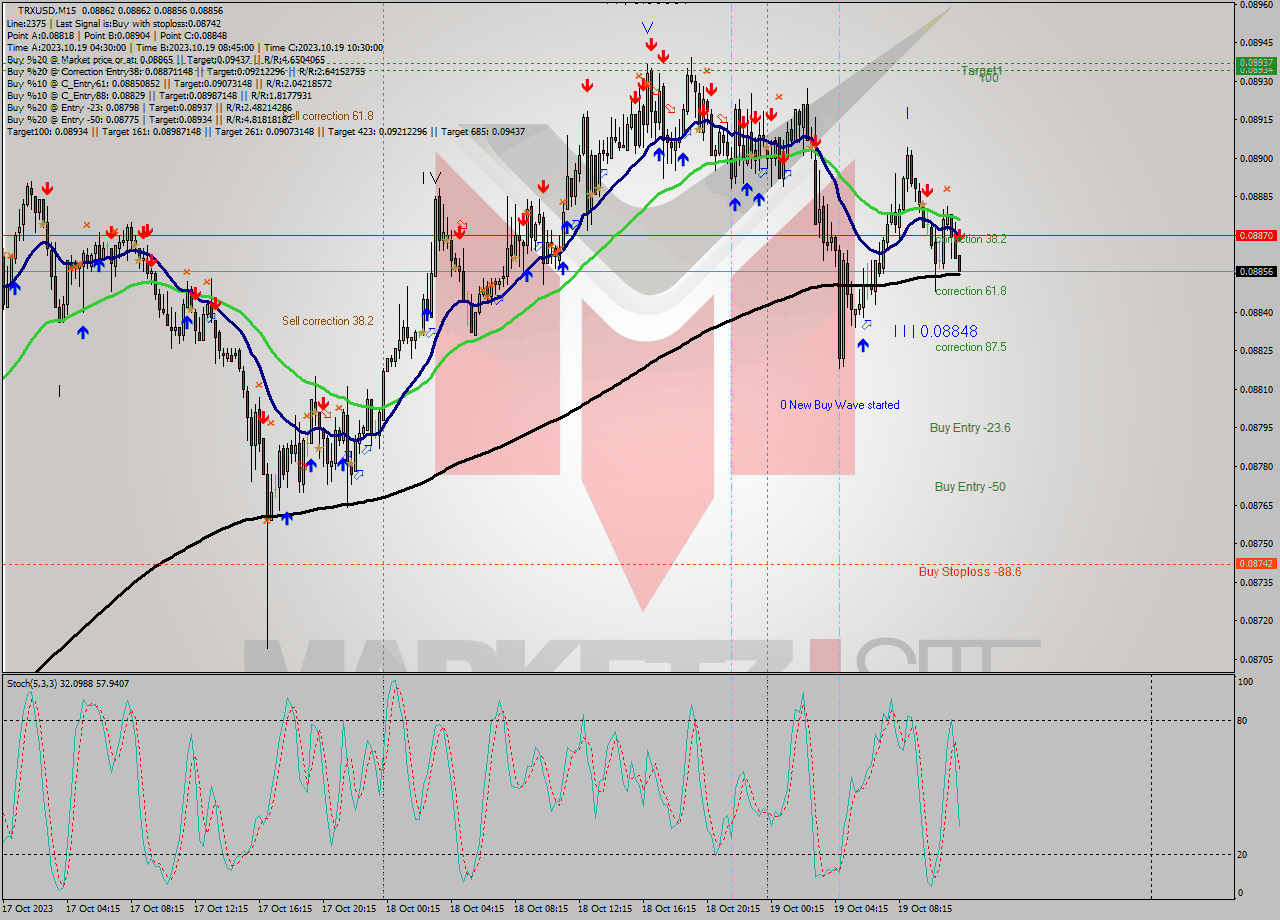Click the 0.08825 price axis label

pos(1256,351)
